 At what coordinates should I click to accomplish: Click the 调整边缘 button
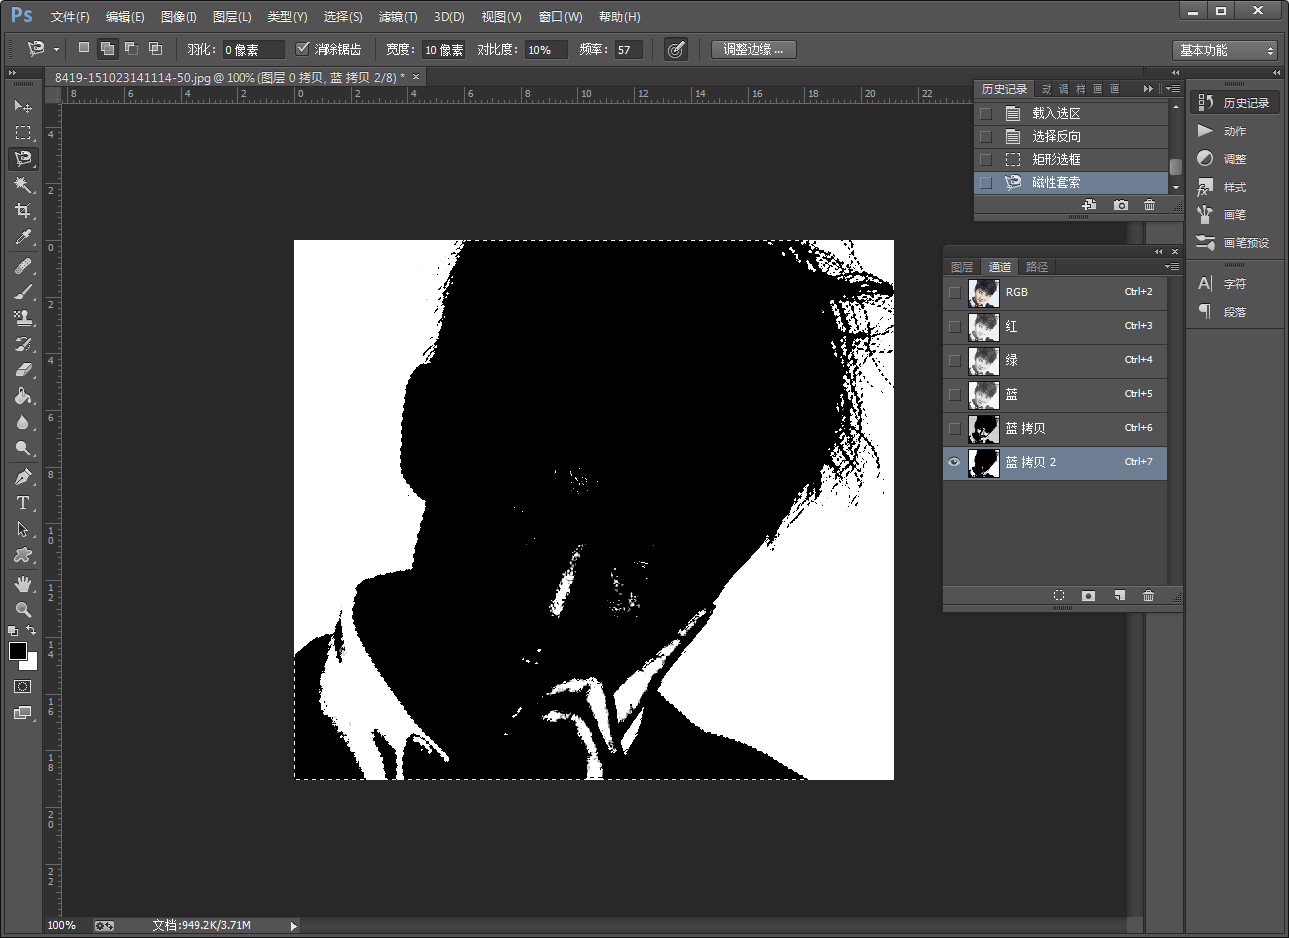(x=753, y=49)
